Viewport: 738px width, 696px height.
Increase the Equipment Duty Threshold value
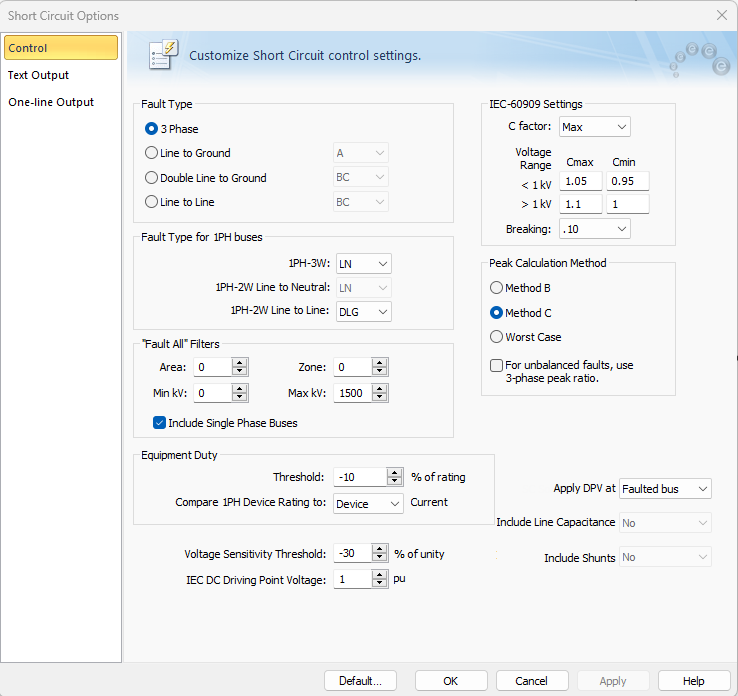[x=394, y=472]
